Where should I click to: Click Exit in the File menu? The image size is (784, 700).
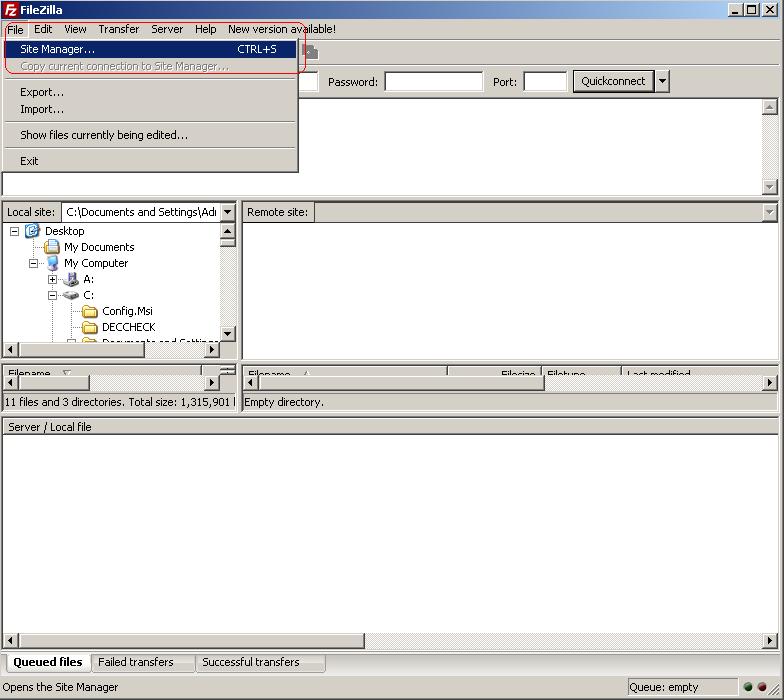point(150,161)
